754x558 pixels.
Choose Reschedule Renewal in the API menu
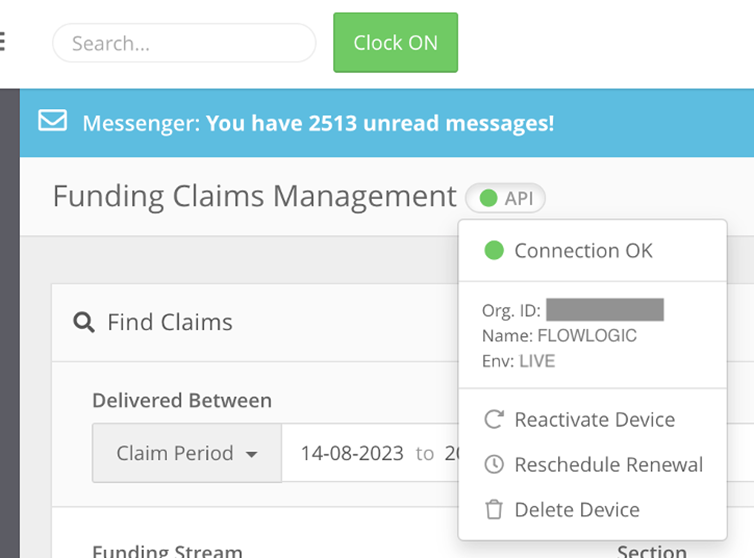[x=608, y=465]
